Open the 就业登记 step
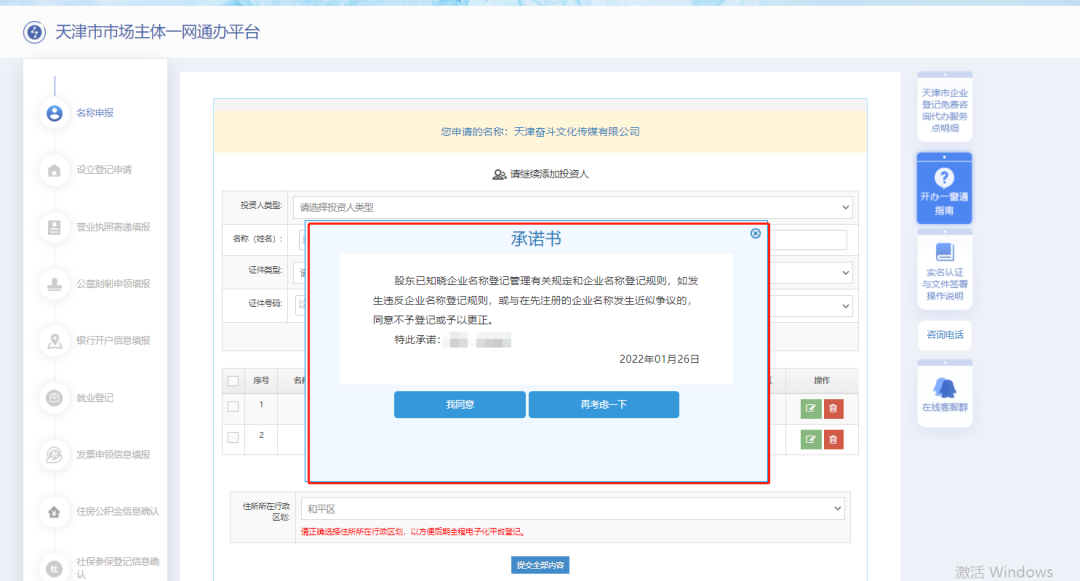Viewport: 1080px width, 581px height. pos(53,397)
